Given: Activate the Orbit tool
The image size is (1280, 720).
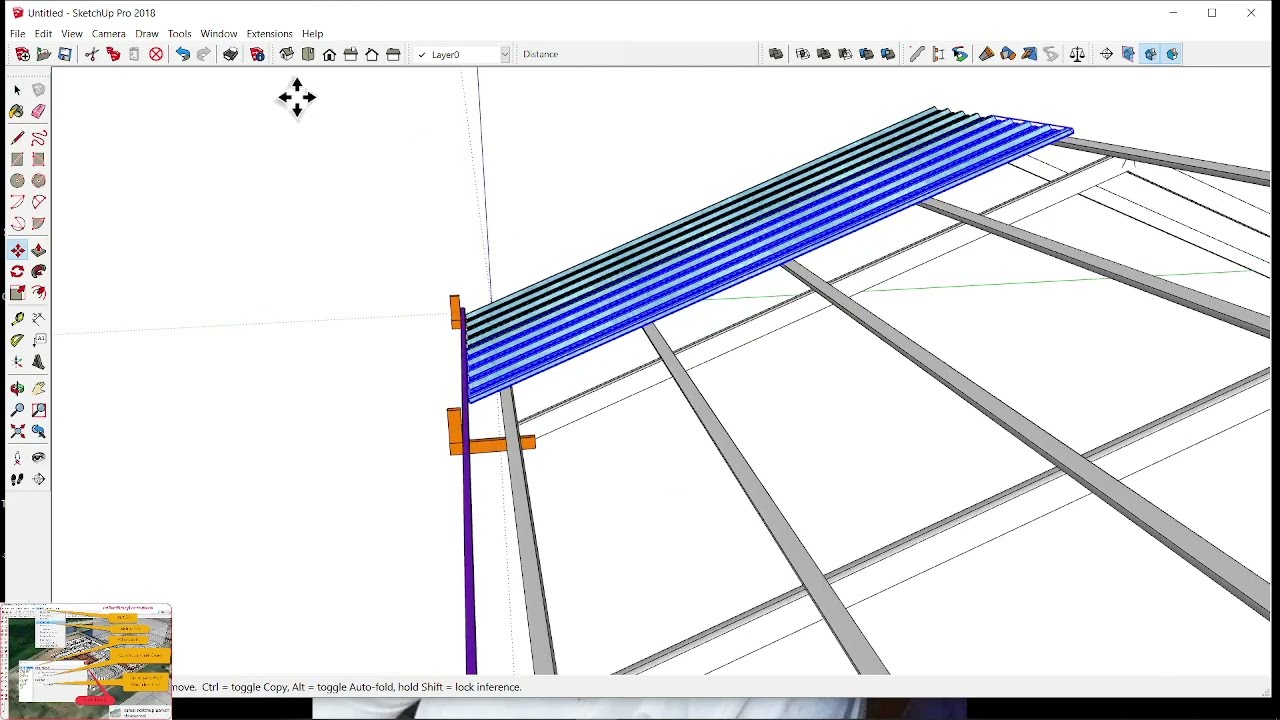Looking at the screenshot, I should (x=17, y=389).
